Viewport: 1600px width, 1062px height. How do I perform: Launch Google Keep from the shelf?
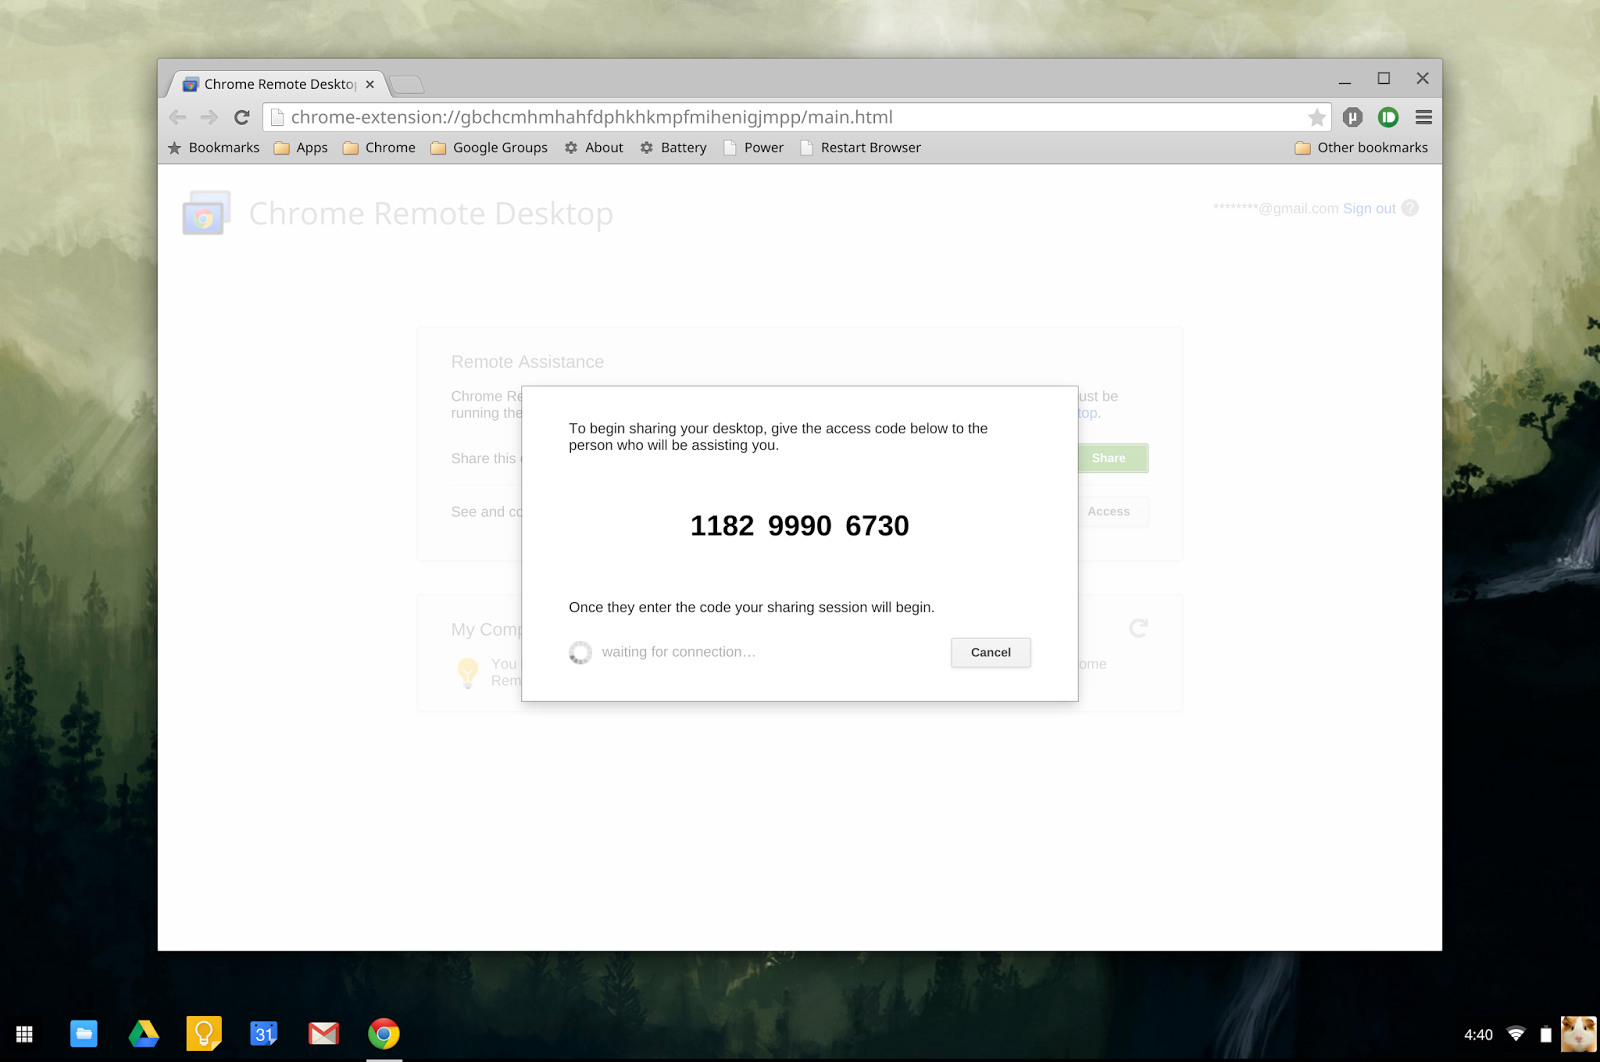(x=204, y=1034)
